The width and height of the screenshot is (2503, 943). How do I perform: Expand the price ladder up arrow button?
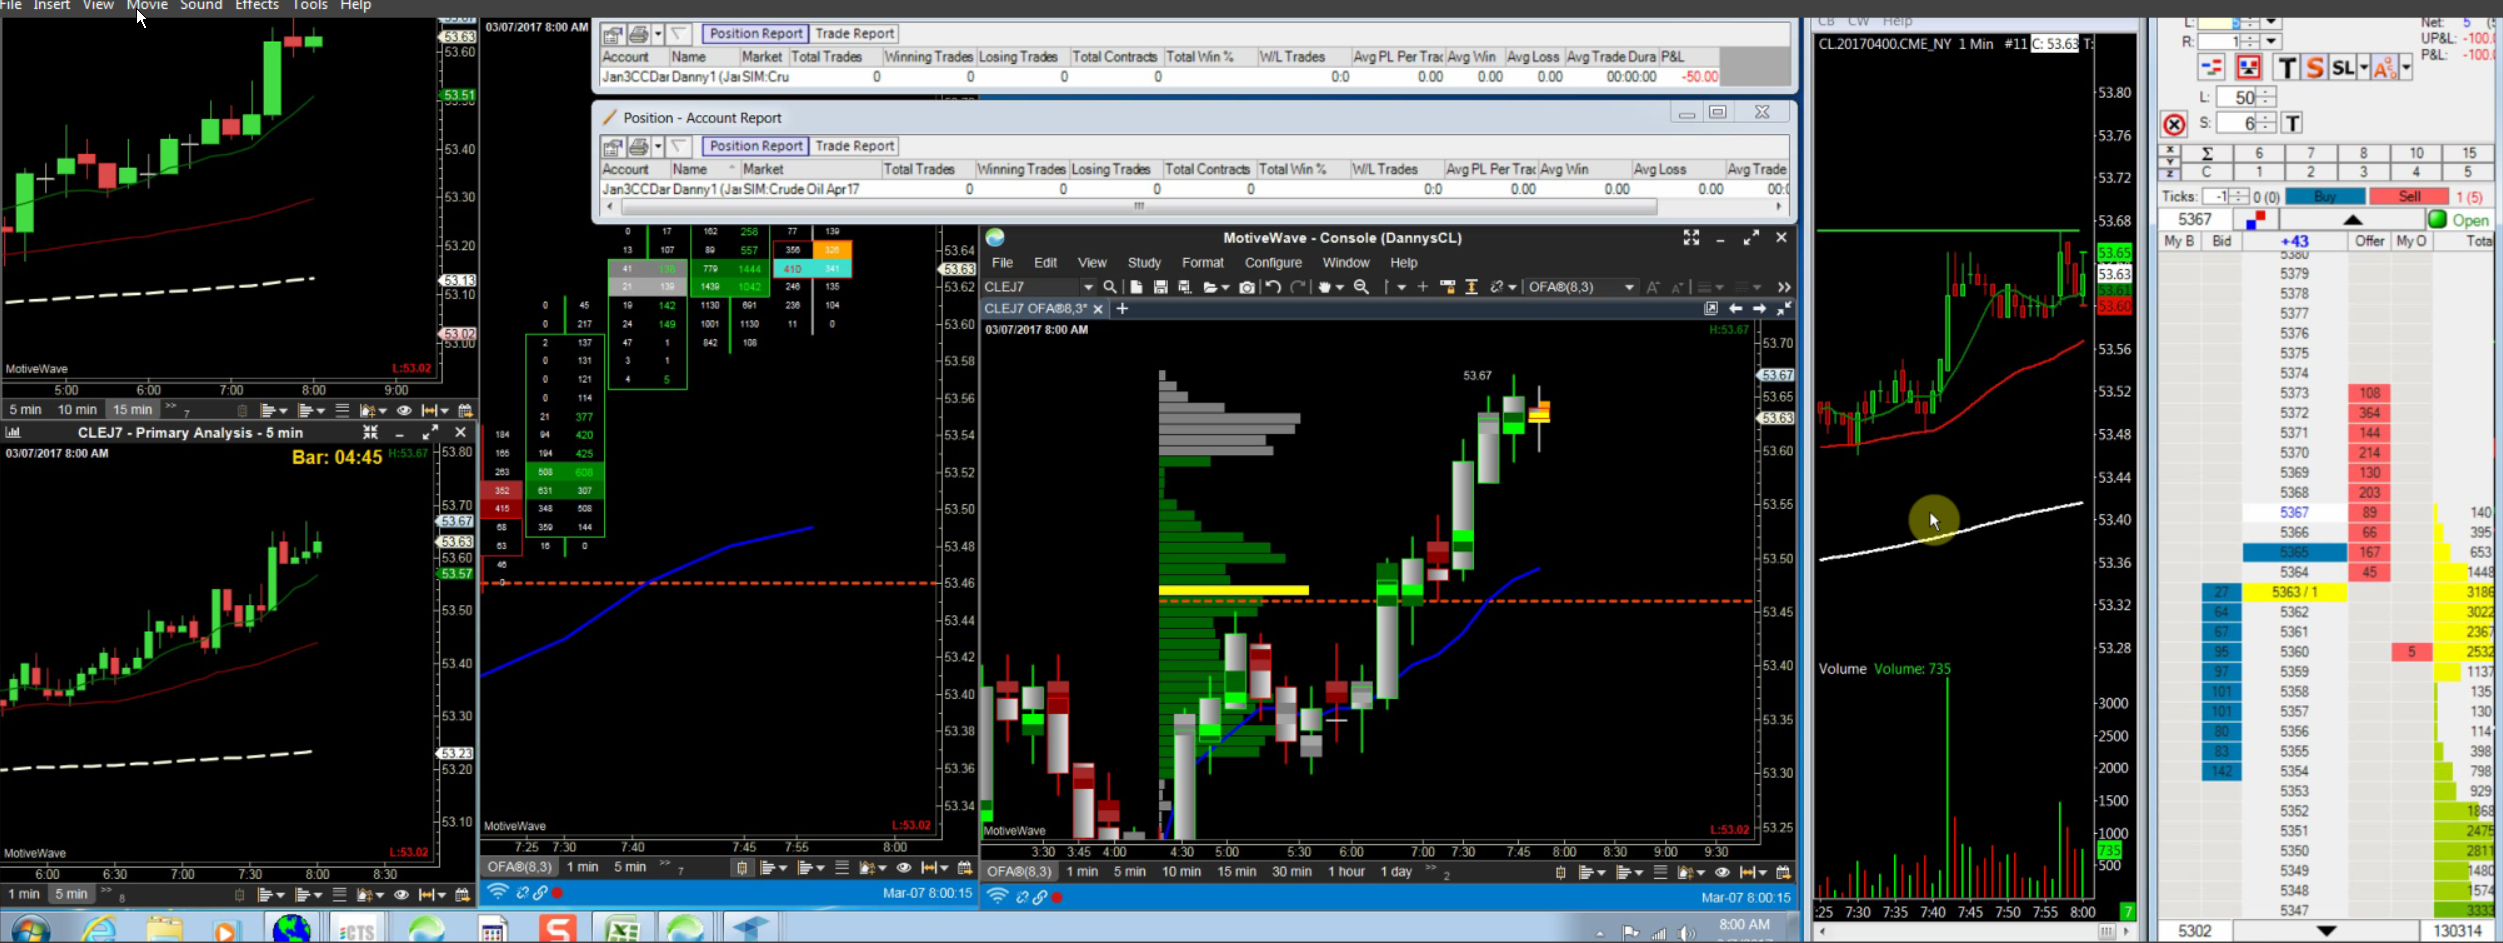point(2352,220)
